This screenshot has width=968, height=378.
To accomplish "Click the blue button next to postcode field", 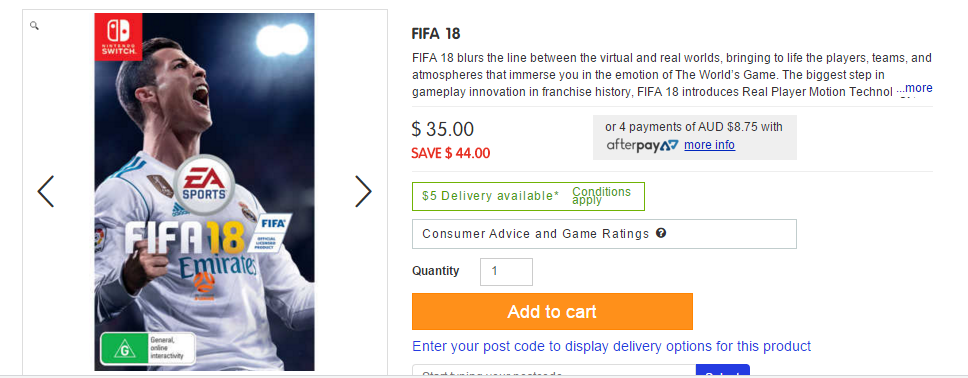I will pyautogui.click(x=723, y=371).
